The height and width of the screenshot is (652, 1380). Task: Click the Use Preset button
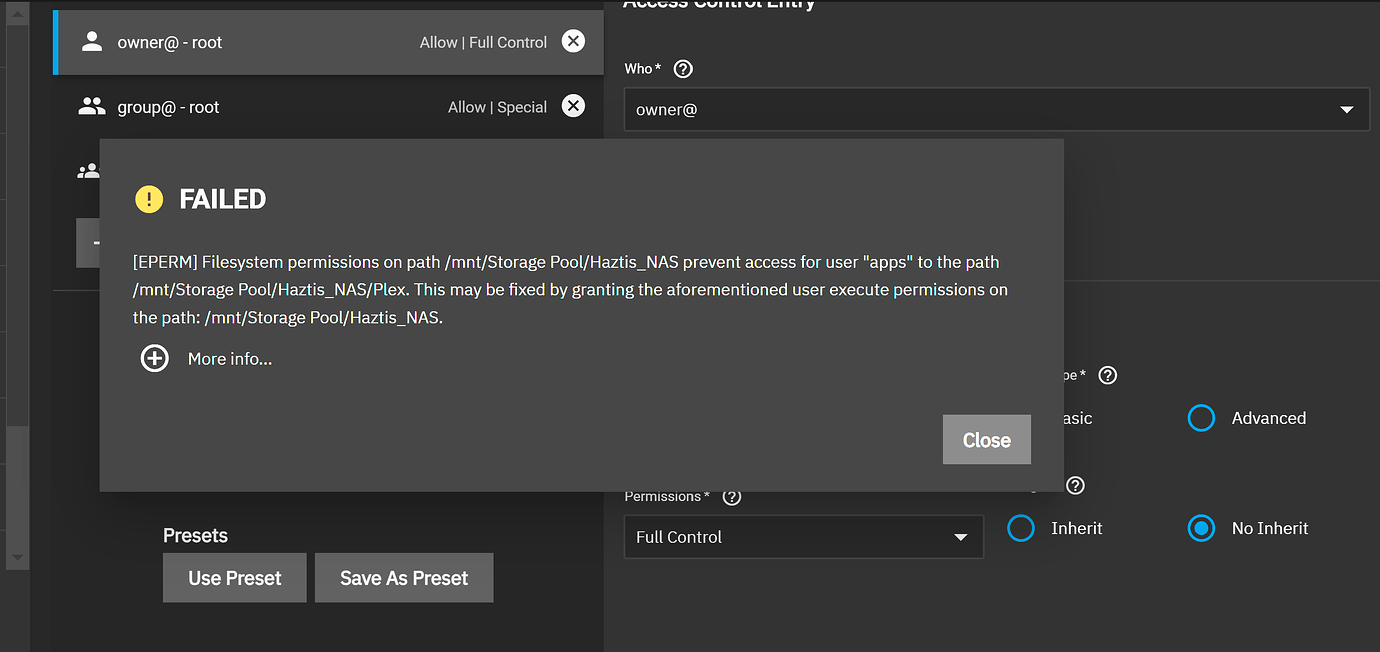(234, 577)
